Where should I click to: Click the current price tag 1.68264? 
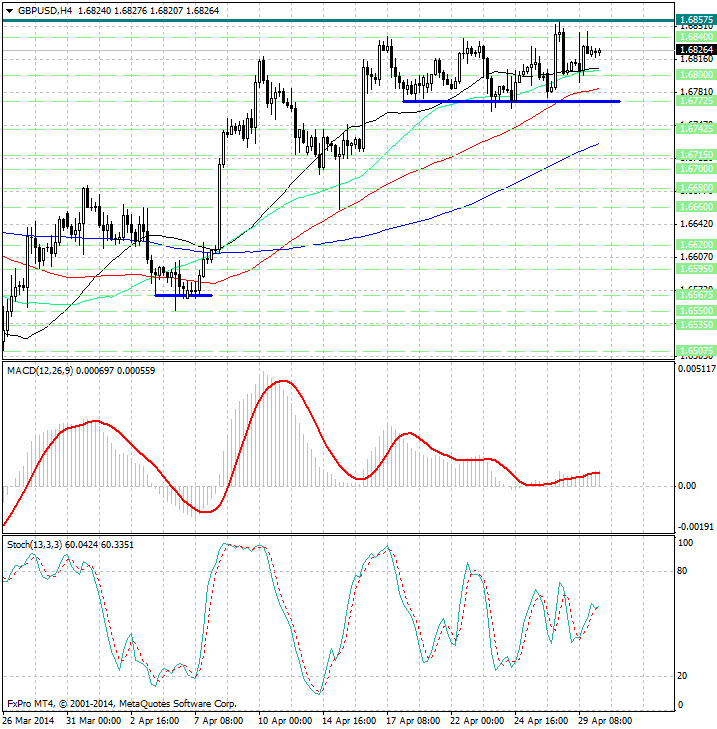tap(694, 49)
